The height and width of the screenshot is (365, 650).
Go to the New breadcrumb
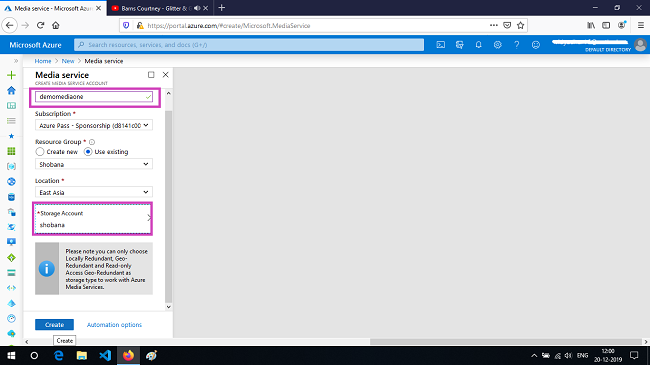tap(68, 61)
